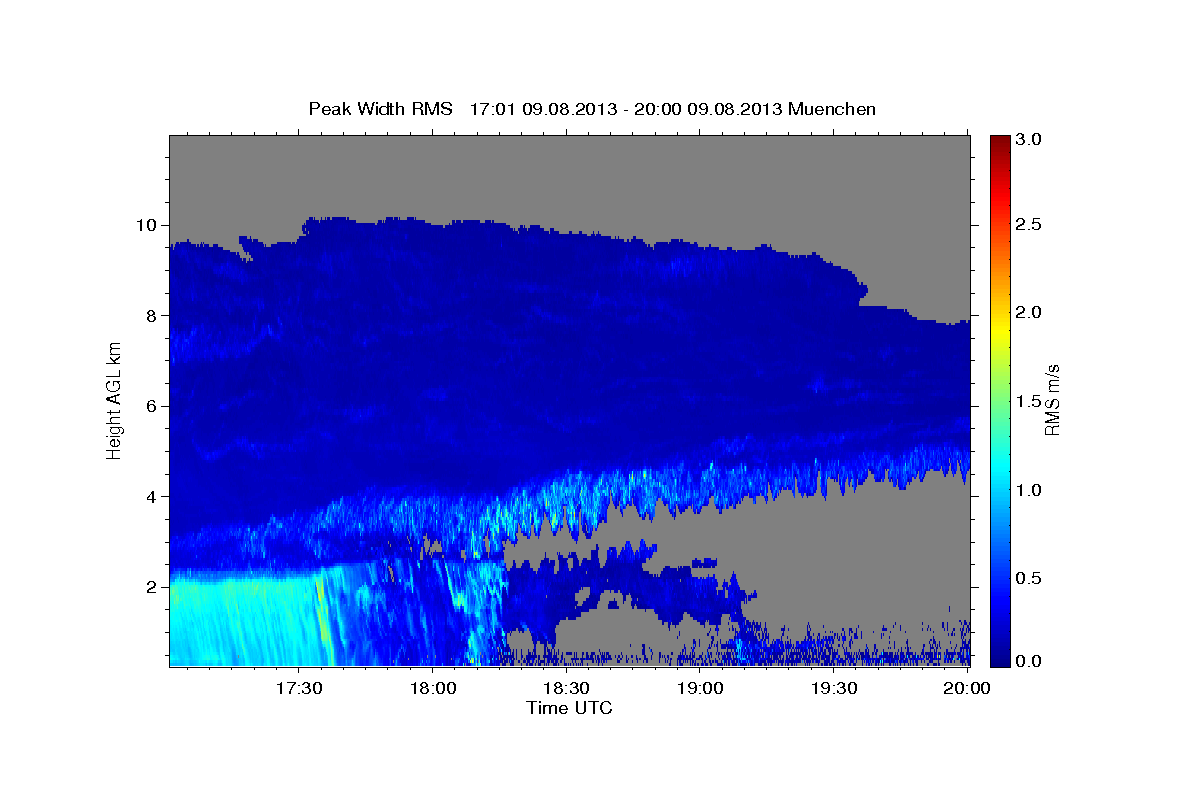Click the 'RMS m/s' colorbar title
This screenshot has width=1200, height=800.
tap(1052, 401)
